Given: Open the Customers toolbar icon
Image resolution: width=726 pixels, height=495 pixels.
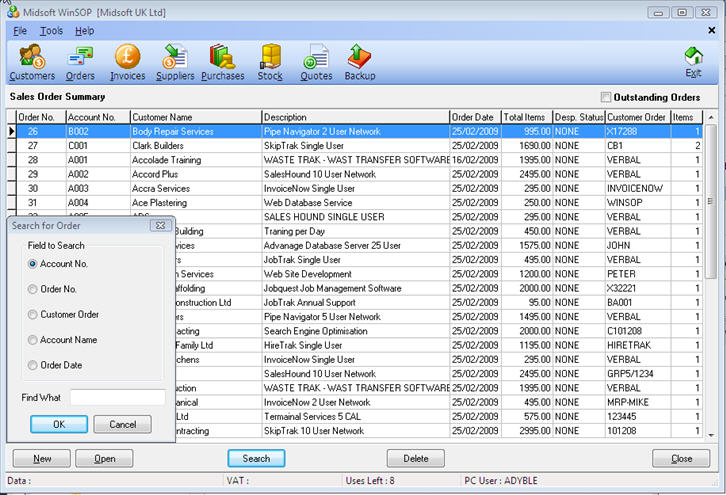Looking at the screenshot, I should click(32, 63).
